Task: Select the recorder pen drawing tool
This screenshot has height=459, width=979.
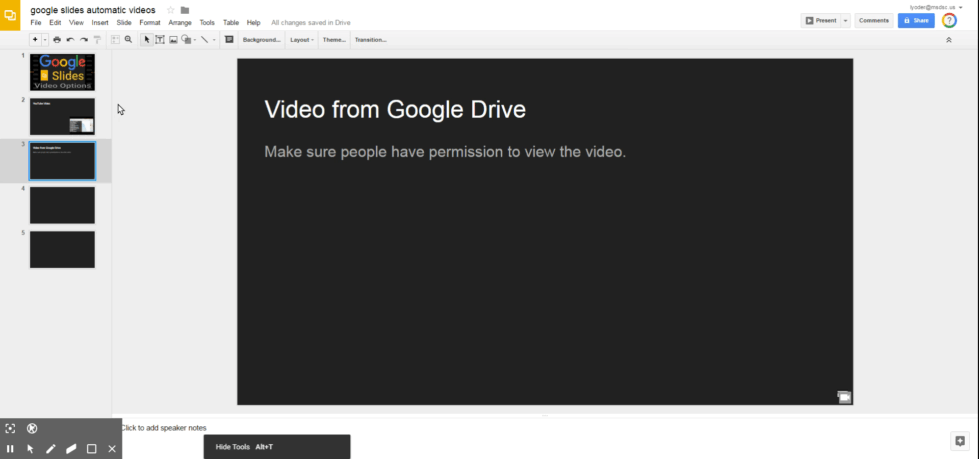Action: 51,448
